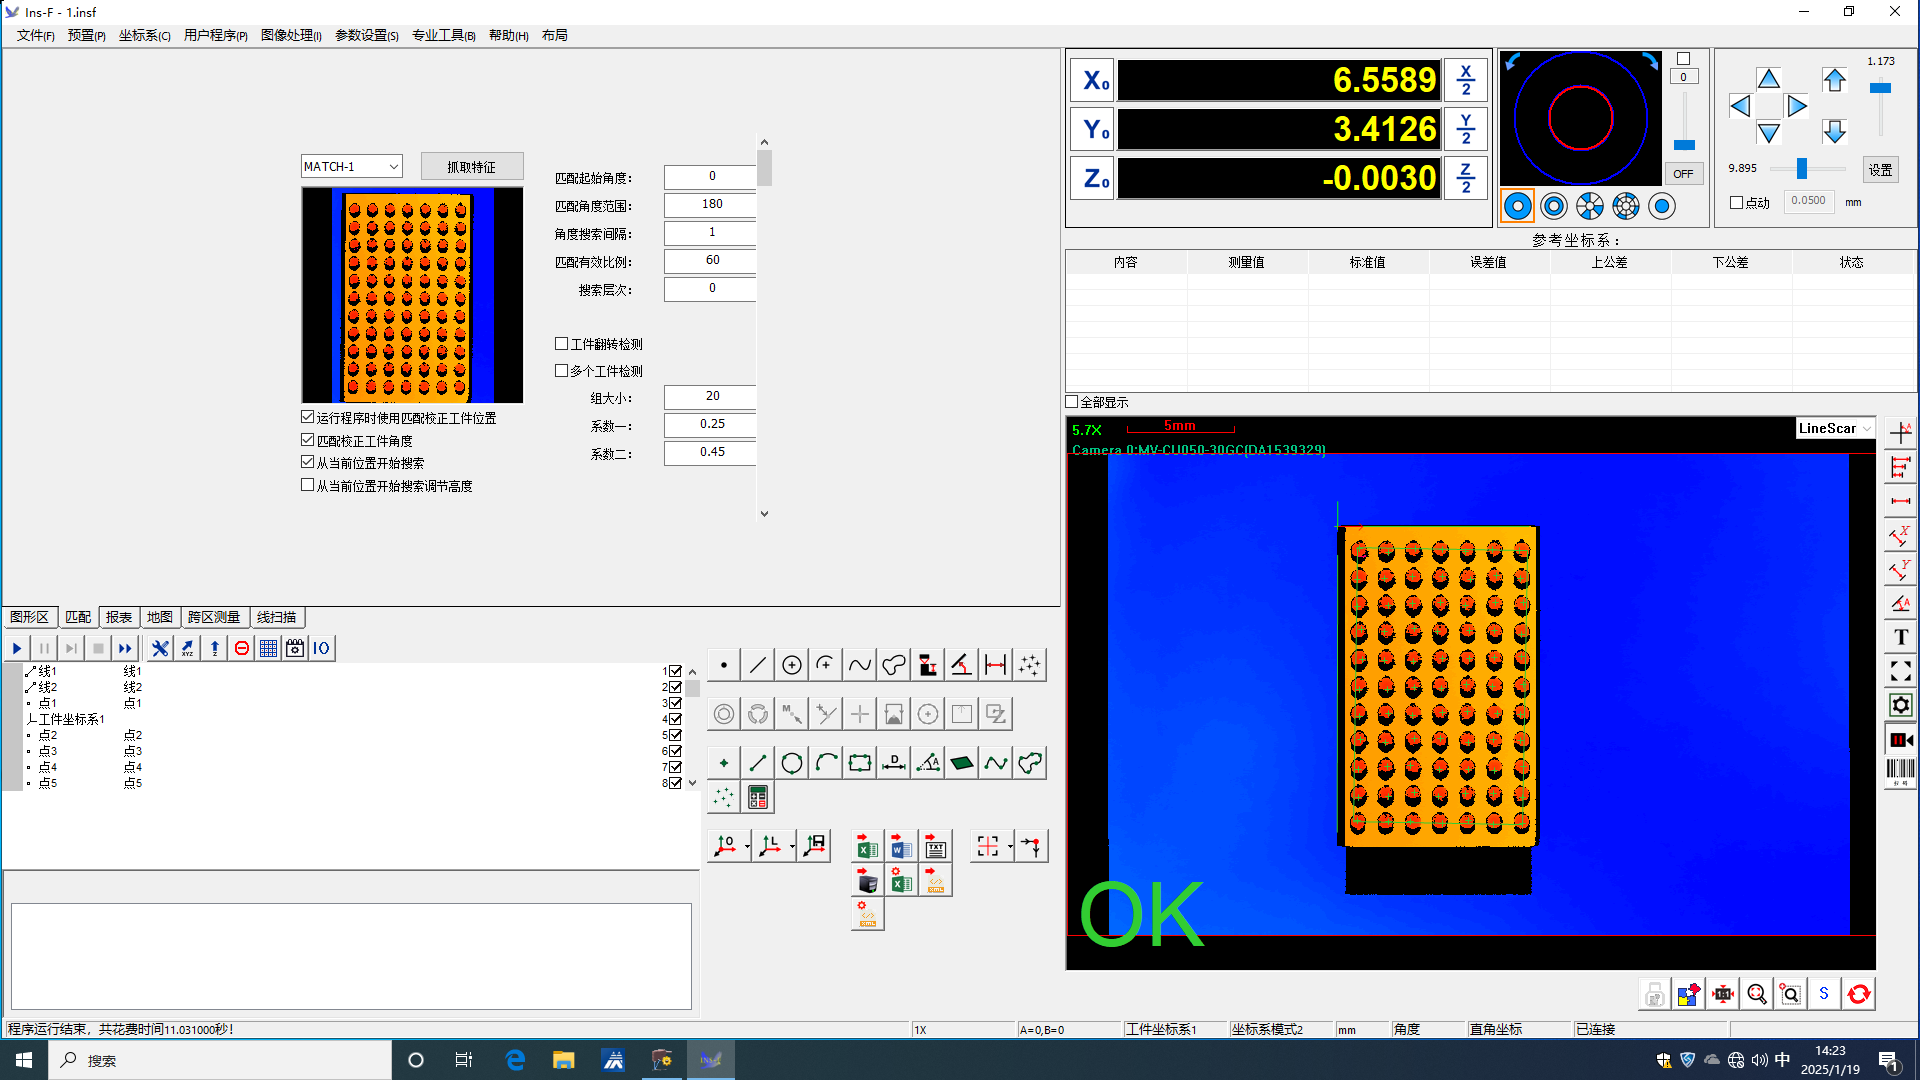Click the run program play button
The width and height of the screenshot is (1920, 1080).
point(17,648)
